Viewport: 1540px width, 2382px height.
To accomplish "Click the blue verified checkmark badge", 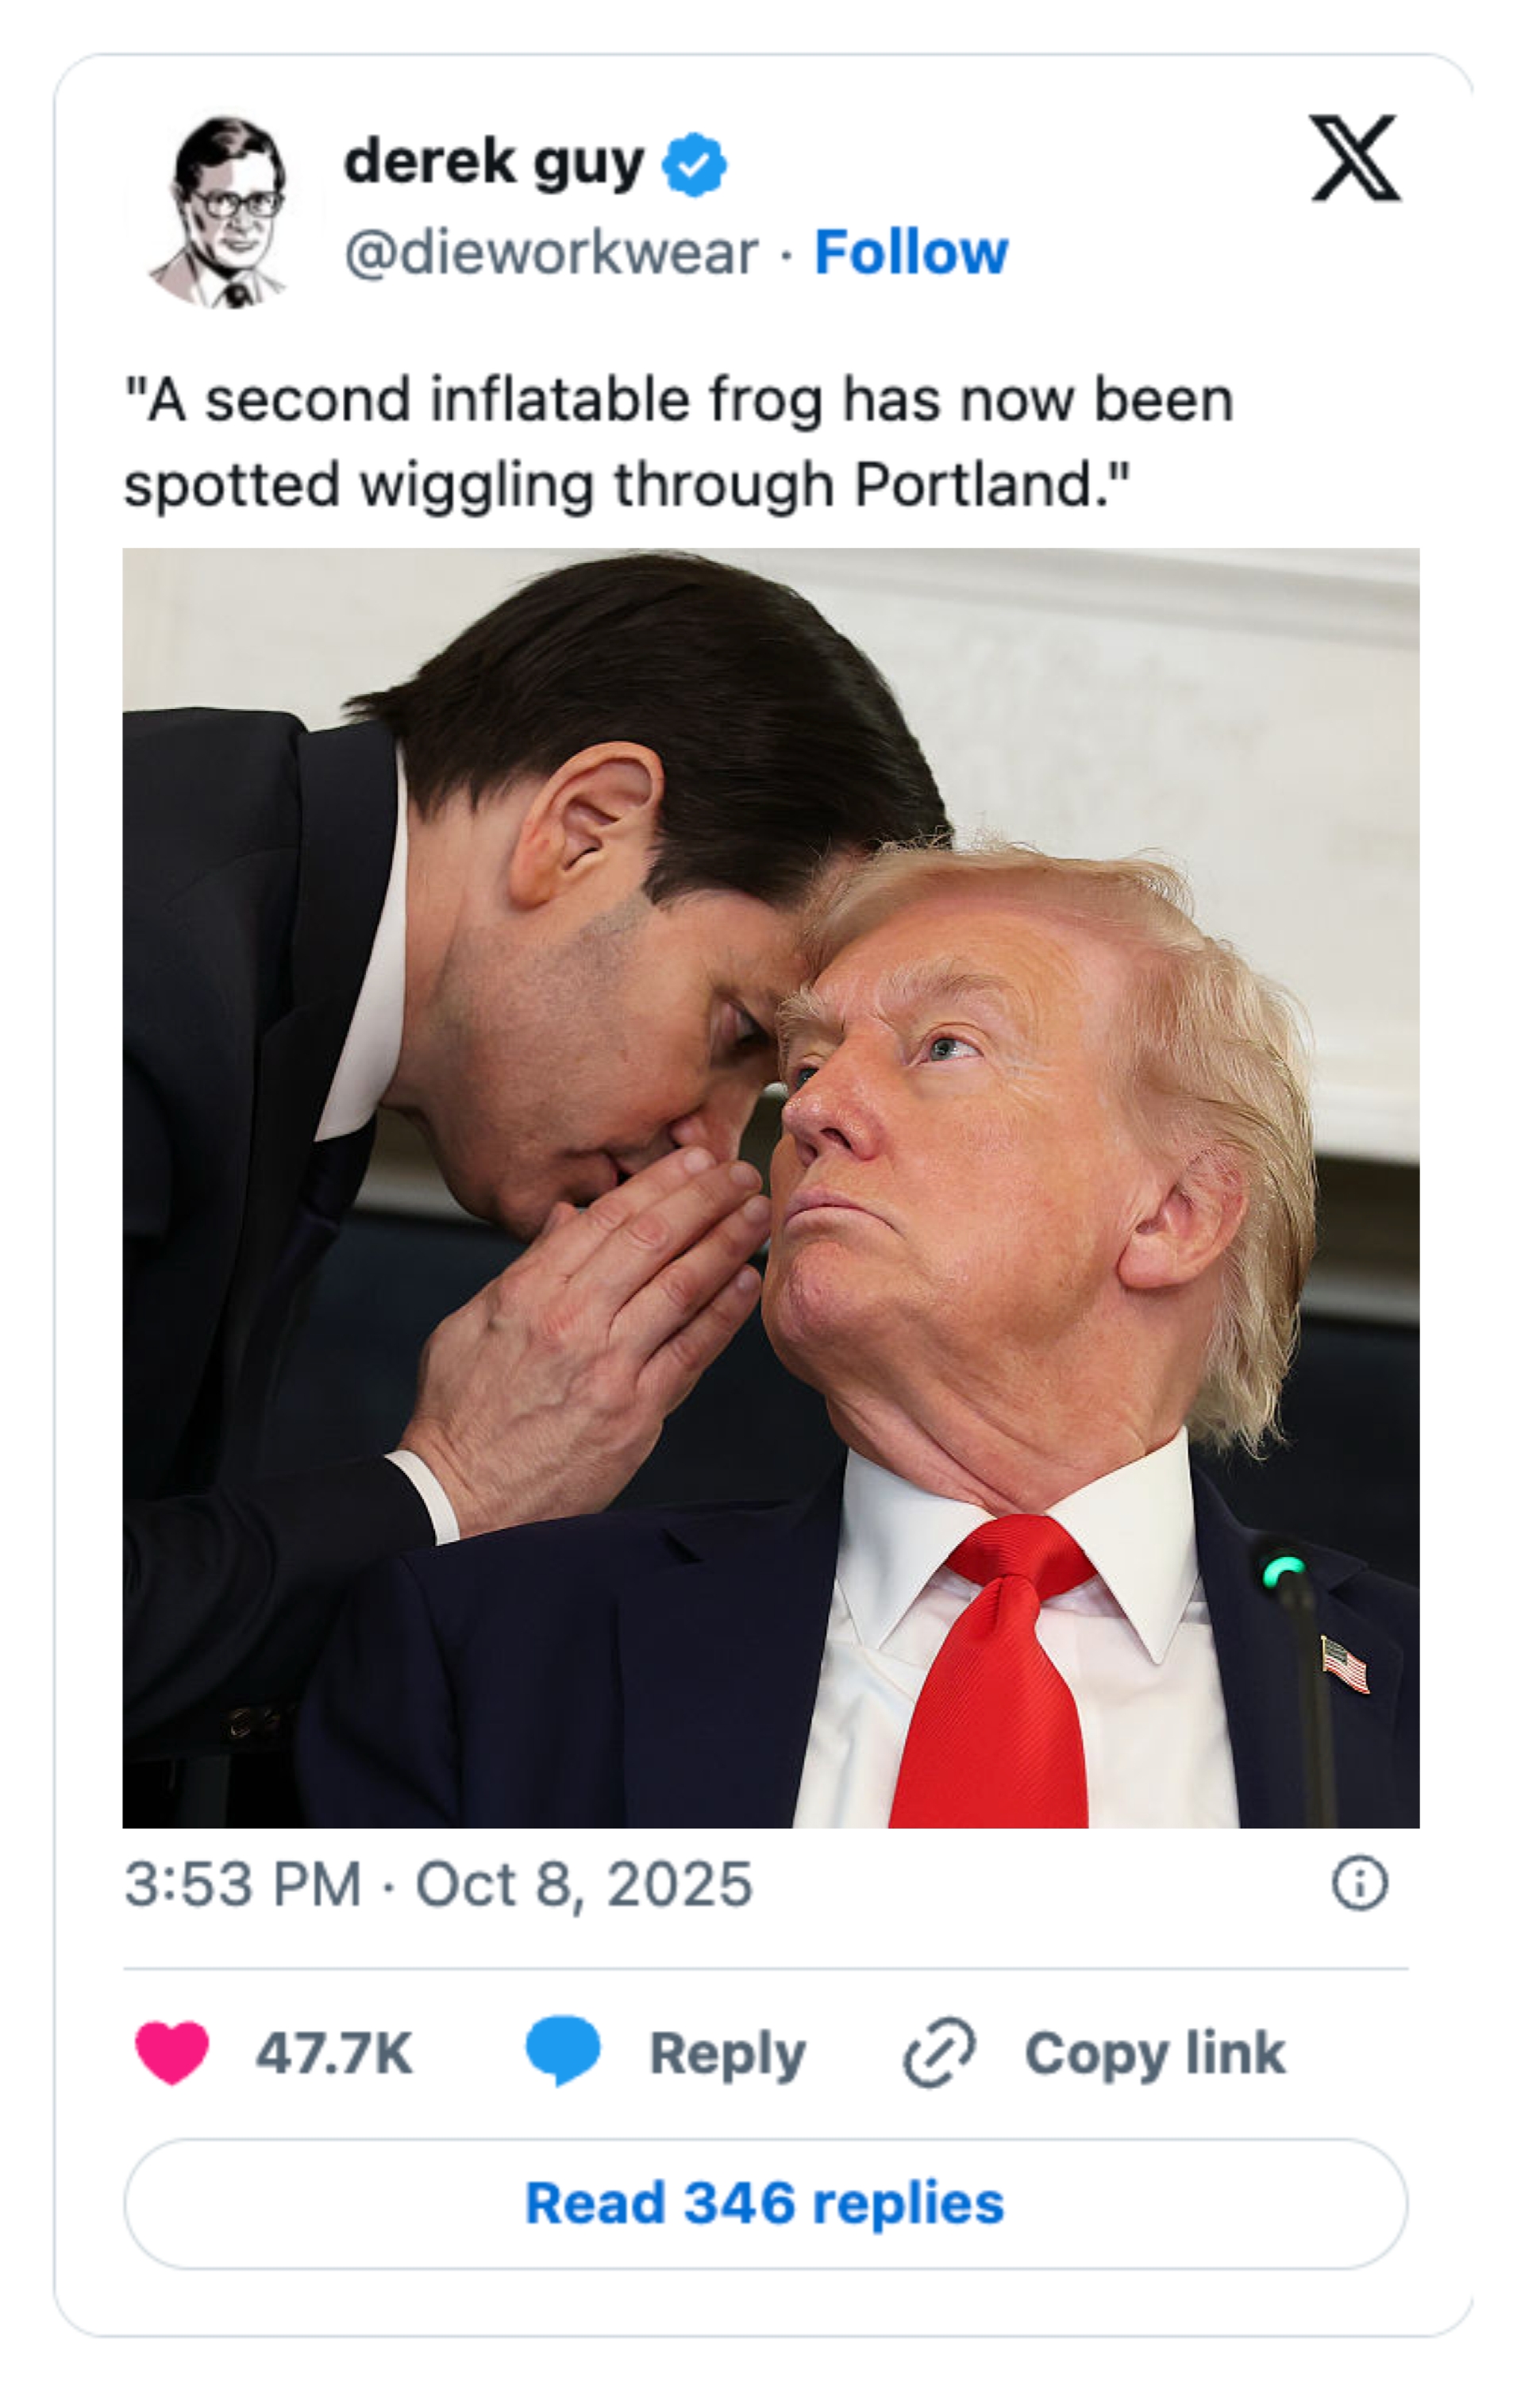I will coord(694,164).
